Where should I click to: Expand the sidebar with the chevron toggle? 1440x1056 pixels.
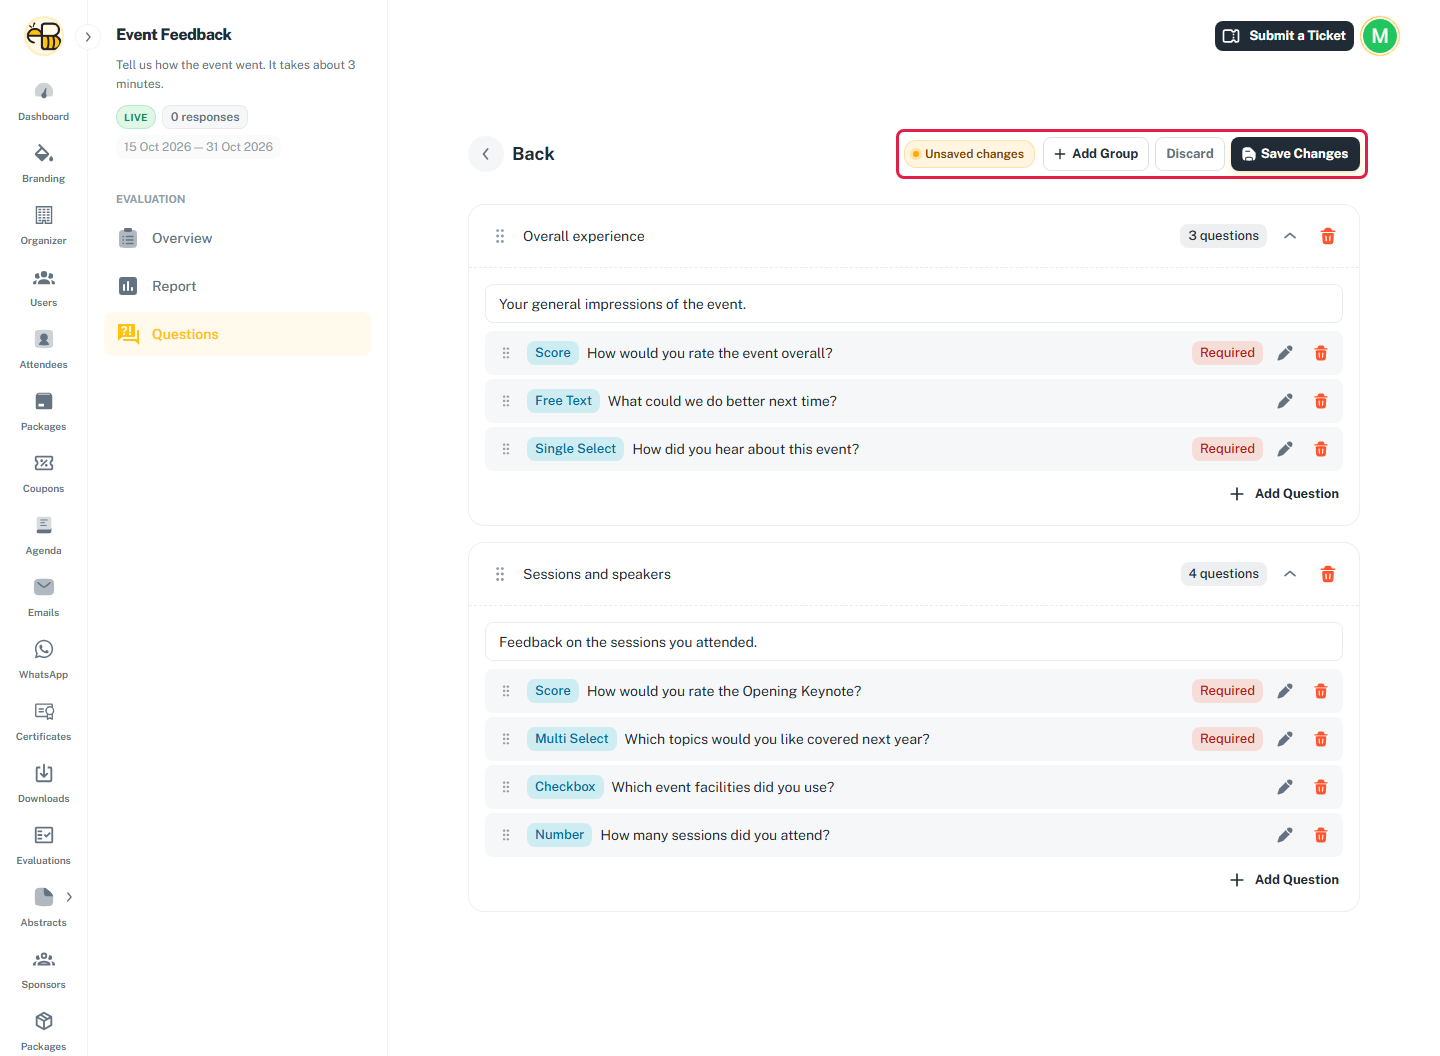click(88, 37)
